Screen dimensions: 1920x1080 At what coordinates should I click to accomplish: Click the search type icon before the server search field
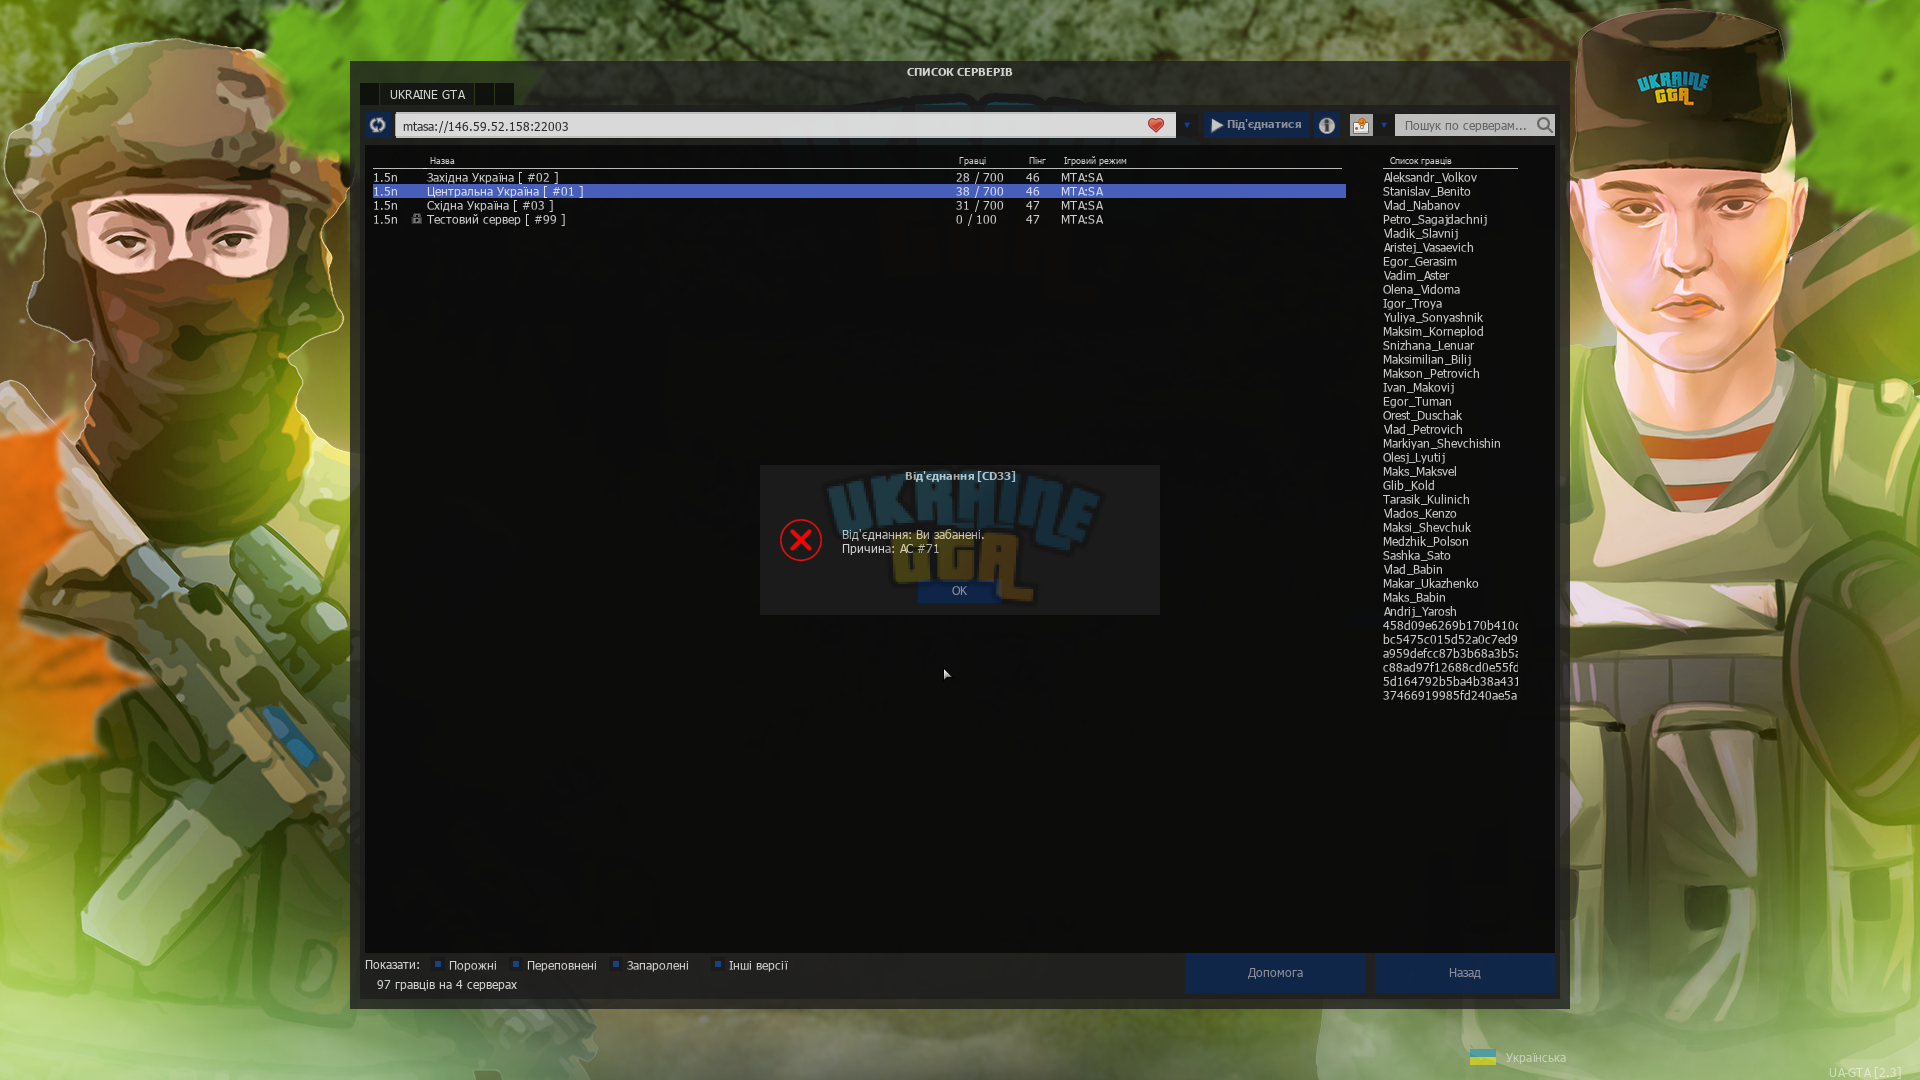pyautogui.click(x=1361, y=125)
